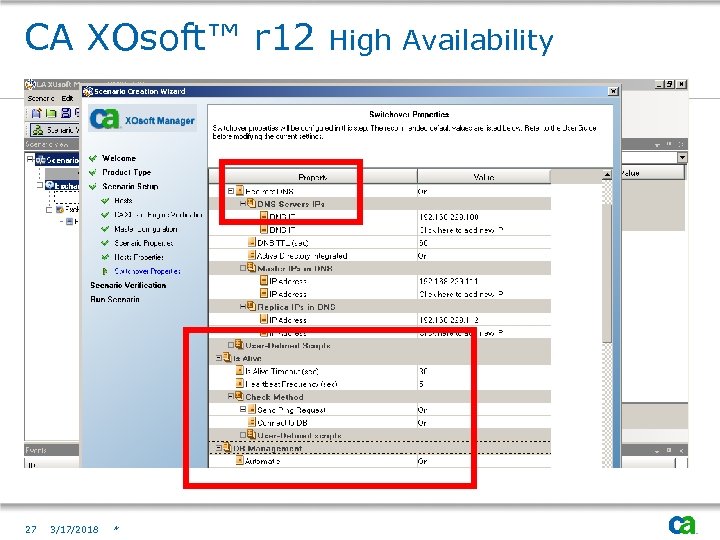Viewport: 720px width, 540px height.
Task: Click the Heartbeat Frequency property icon
Action: click(239, 383)
